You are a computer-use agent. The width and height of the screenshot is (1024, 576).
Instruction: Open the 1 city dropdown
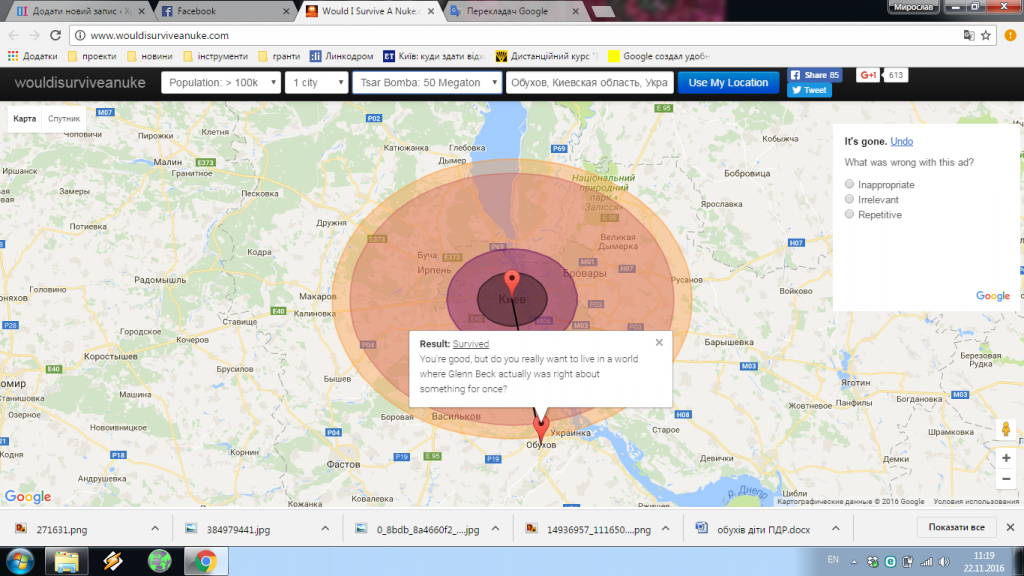click(317, 82)
